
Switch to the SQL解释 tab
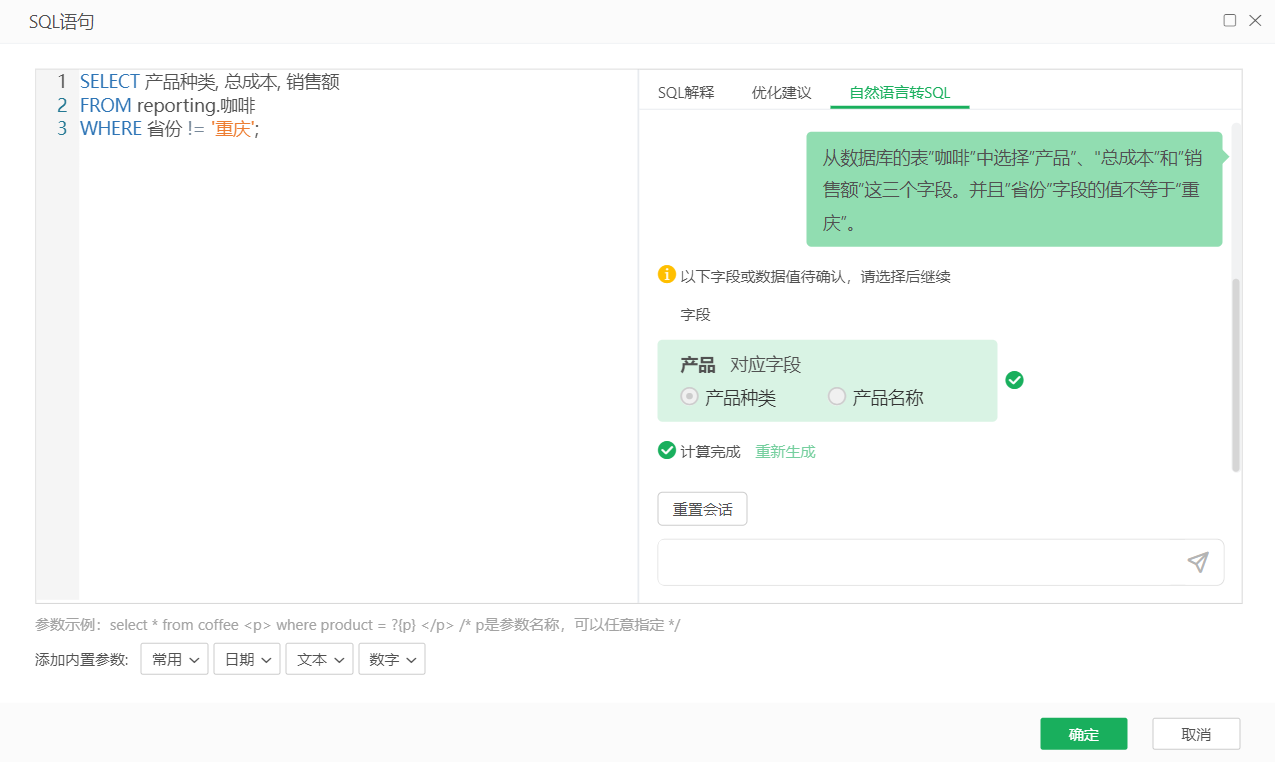686,93
